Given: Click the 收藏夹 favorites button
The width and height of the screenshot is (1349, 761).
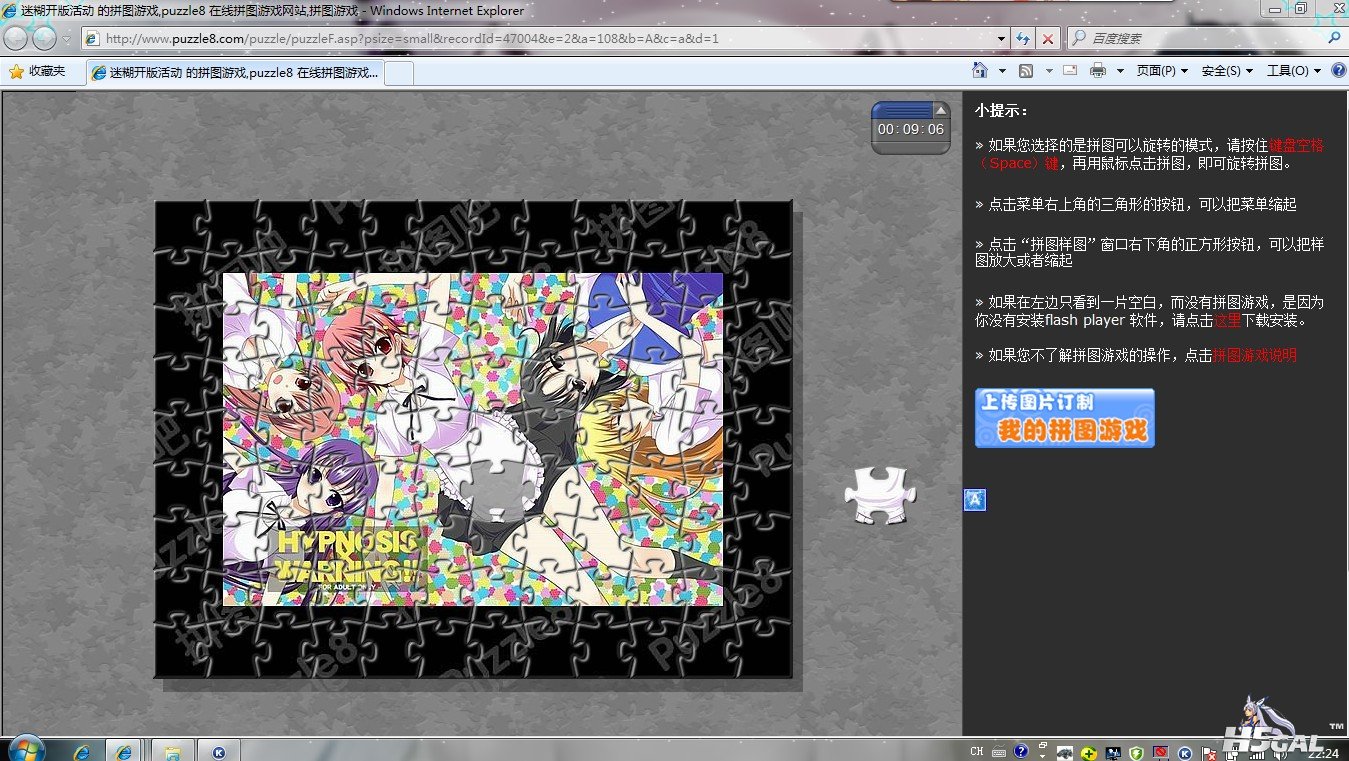Looking at the screenshot, I should (38, 71).
